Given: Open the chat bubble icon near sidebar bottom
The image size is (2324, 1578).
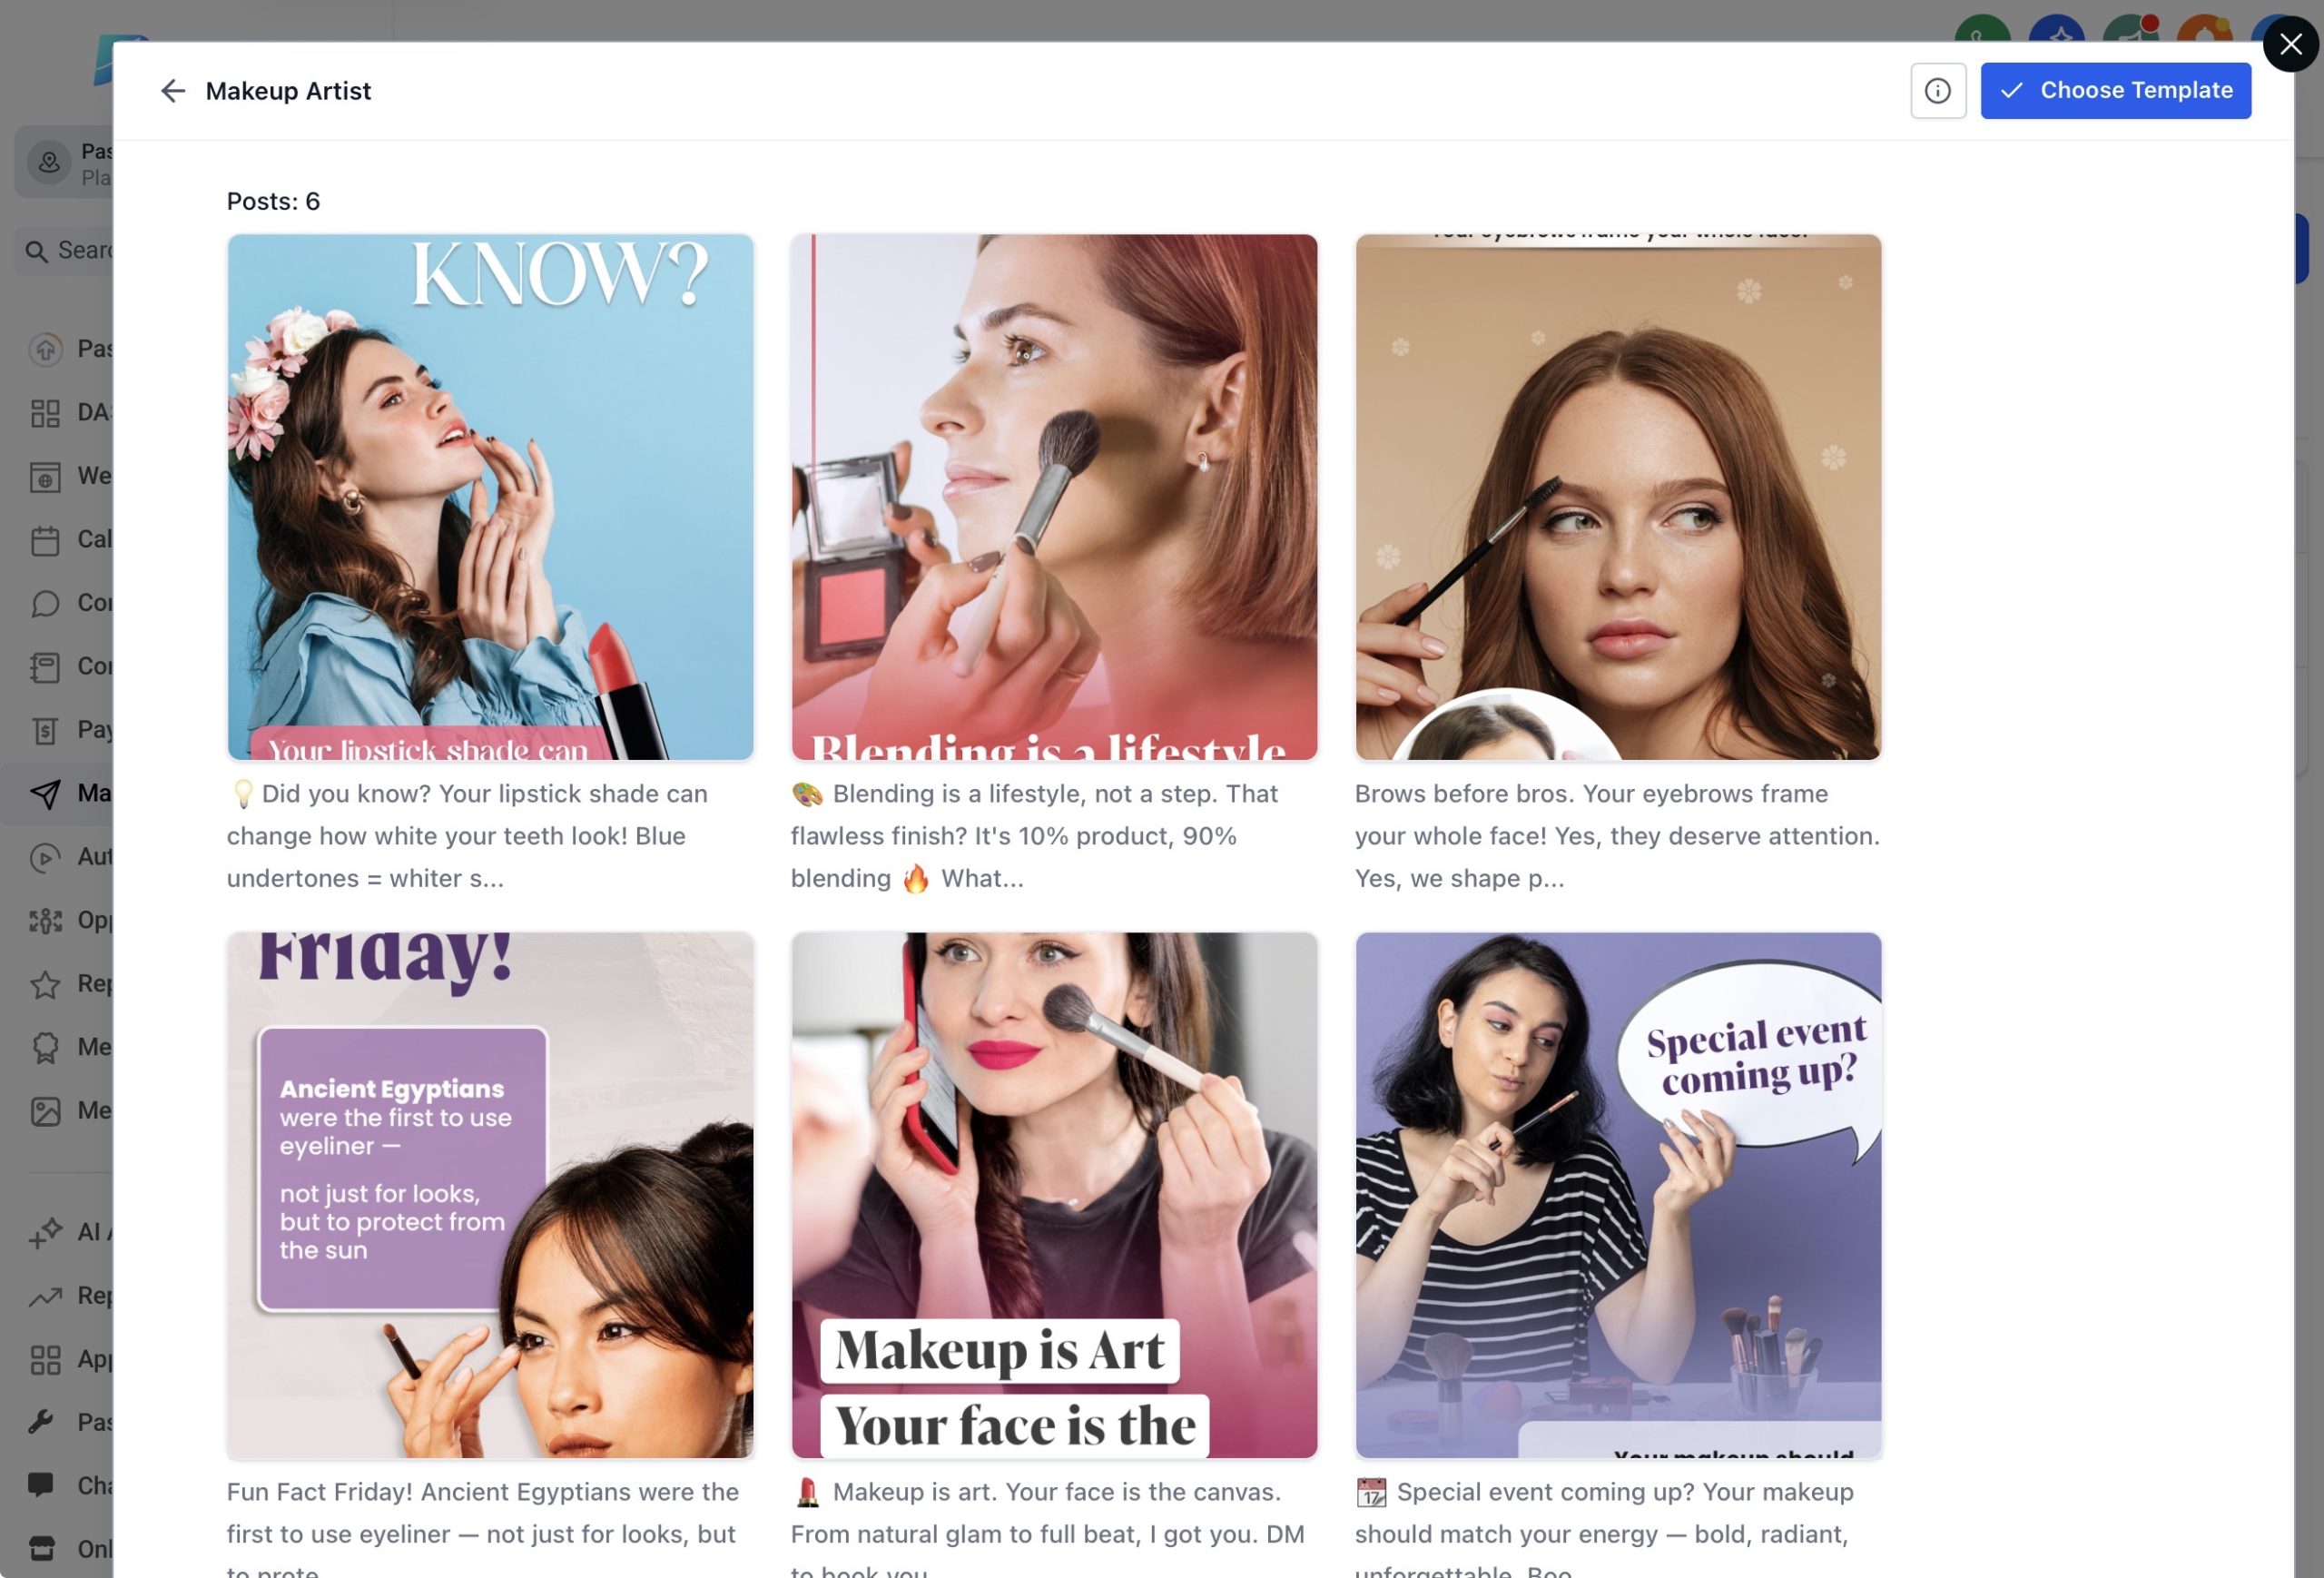Looking at the screenshot, I should tap(41, 1485).
